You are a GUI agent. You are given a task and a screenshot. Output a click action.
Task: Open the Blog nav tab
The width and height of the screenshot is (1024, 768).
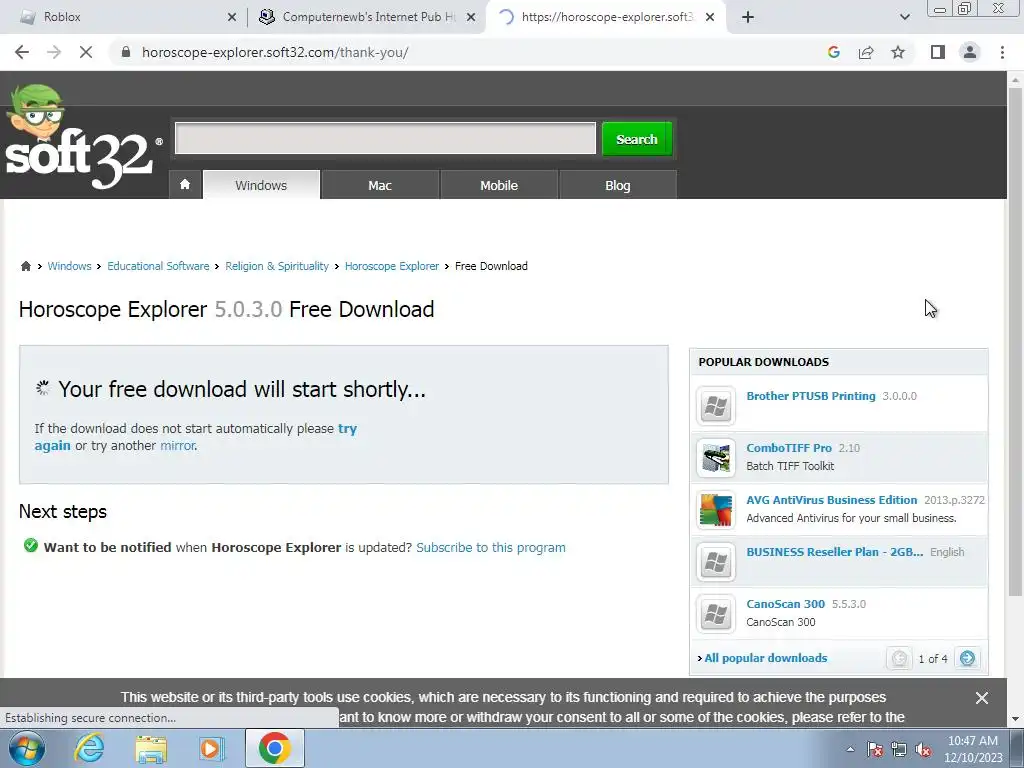618,185
